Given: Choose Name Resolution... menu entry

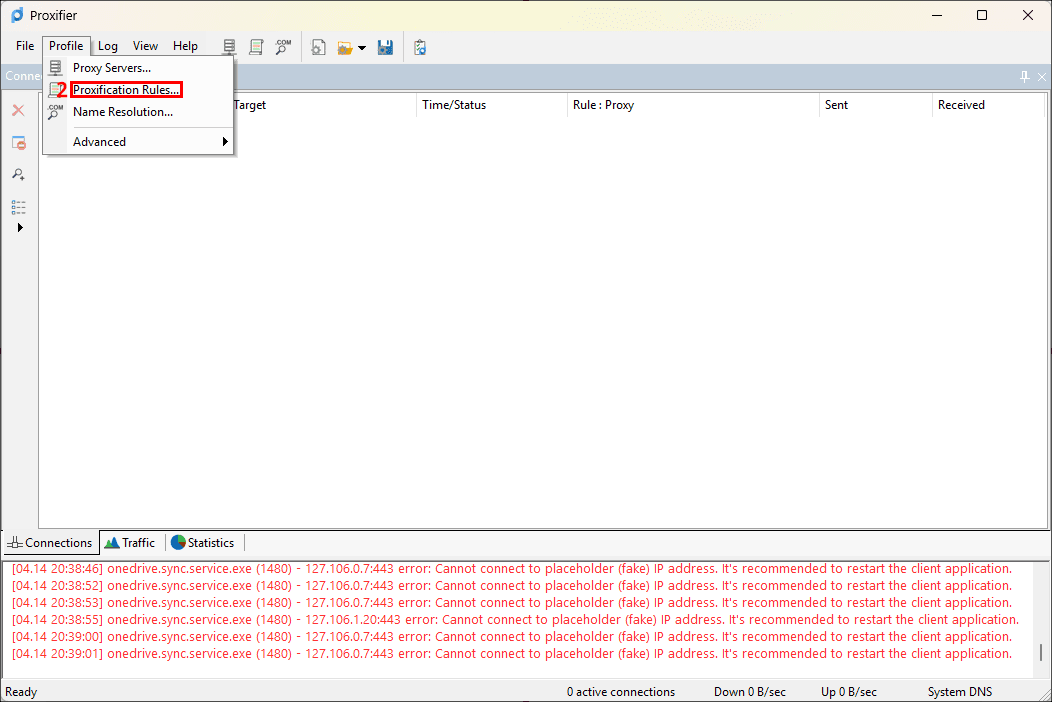Looking at the screenshot, I should 138,112.
